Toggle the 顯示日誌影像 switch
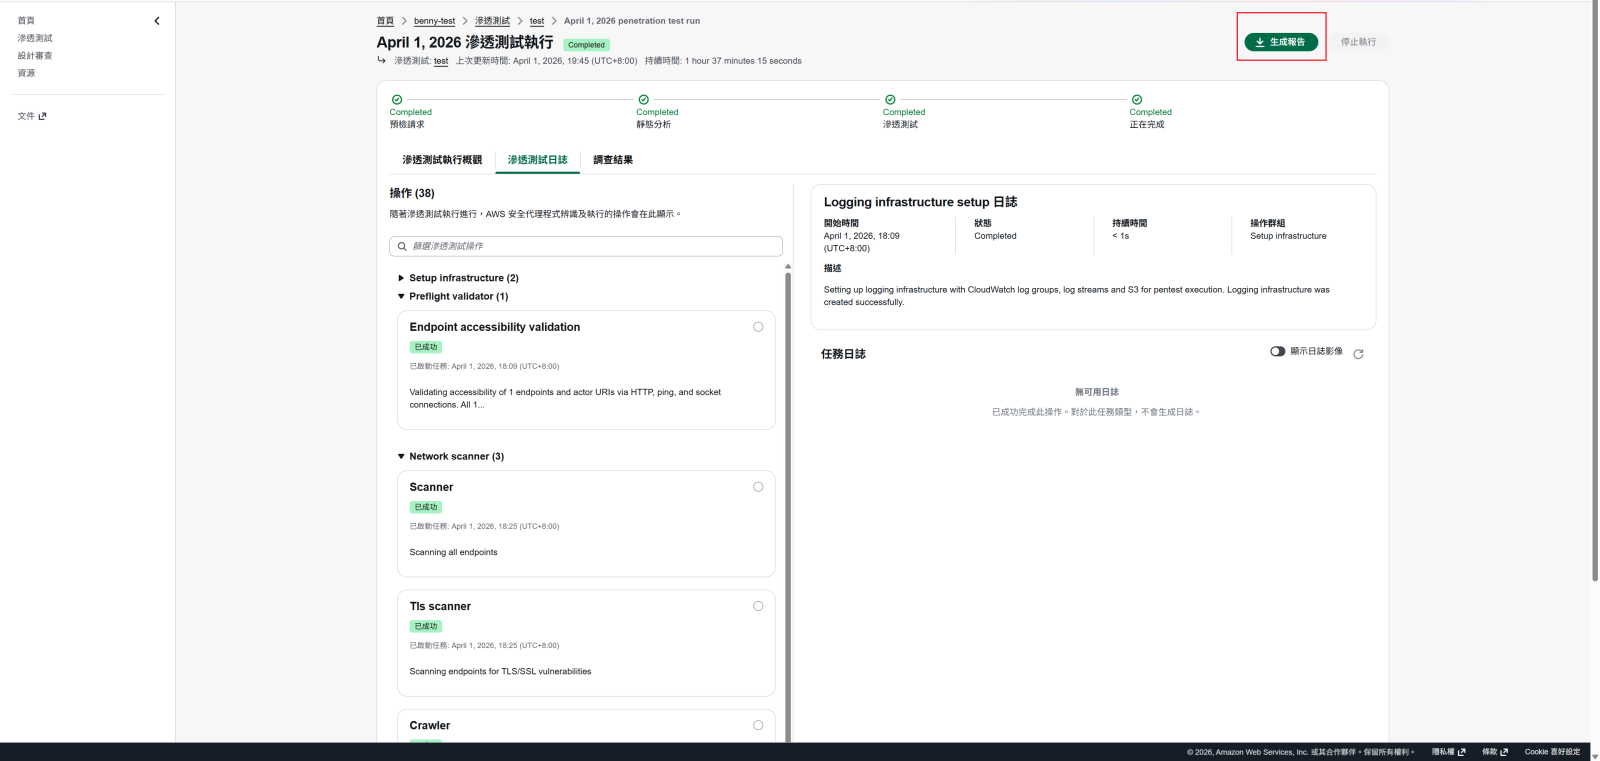 click(1277, 351)
